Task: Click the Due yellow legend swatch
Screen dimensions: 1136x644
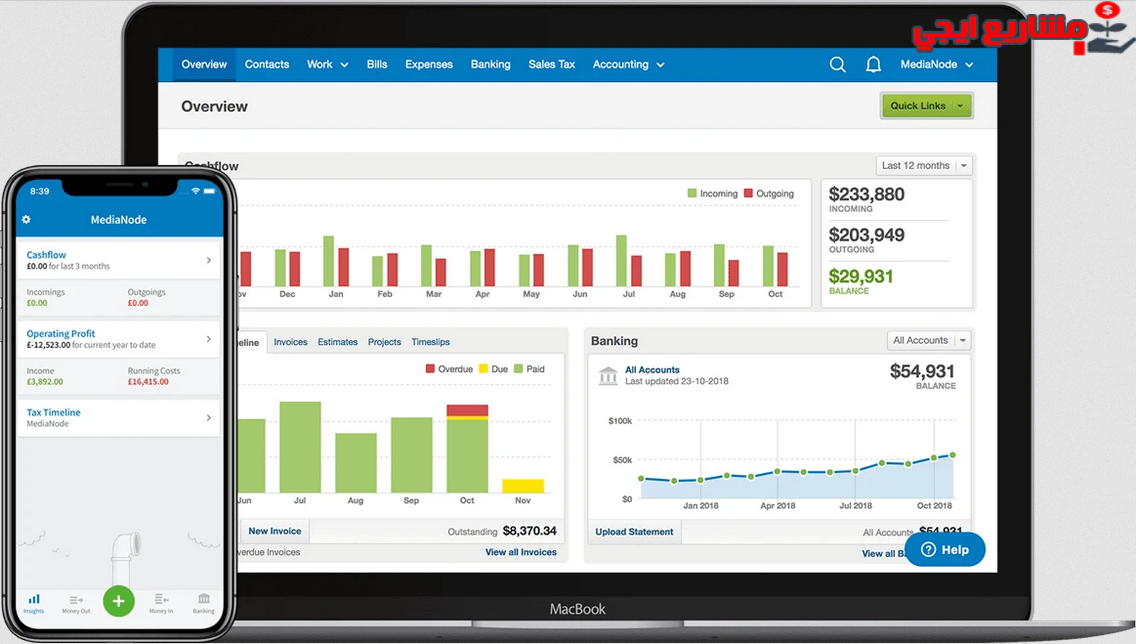Action: click(x=484, y=369)
